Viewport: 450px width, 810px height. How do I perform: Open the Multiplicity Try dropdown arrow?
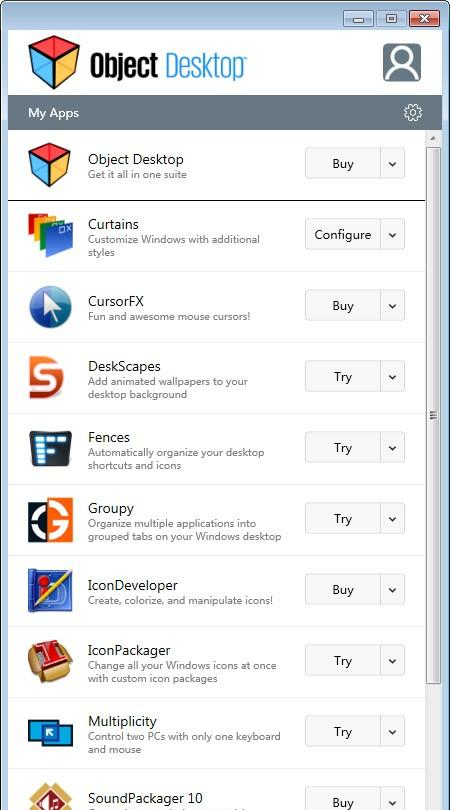click(x=393, y=731)
